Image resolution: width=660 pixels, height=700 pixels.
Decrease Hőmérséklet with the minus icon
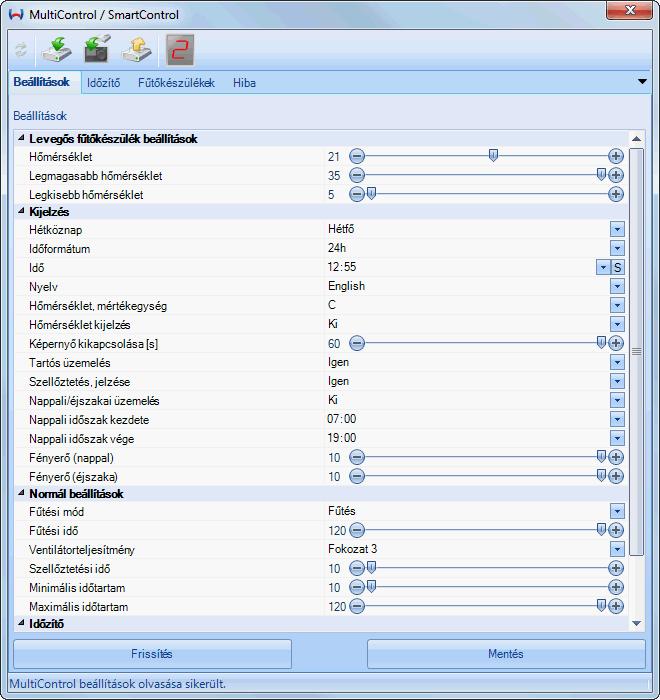pos(357,156)
